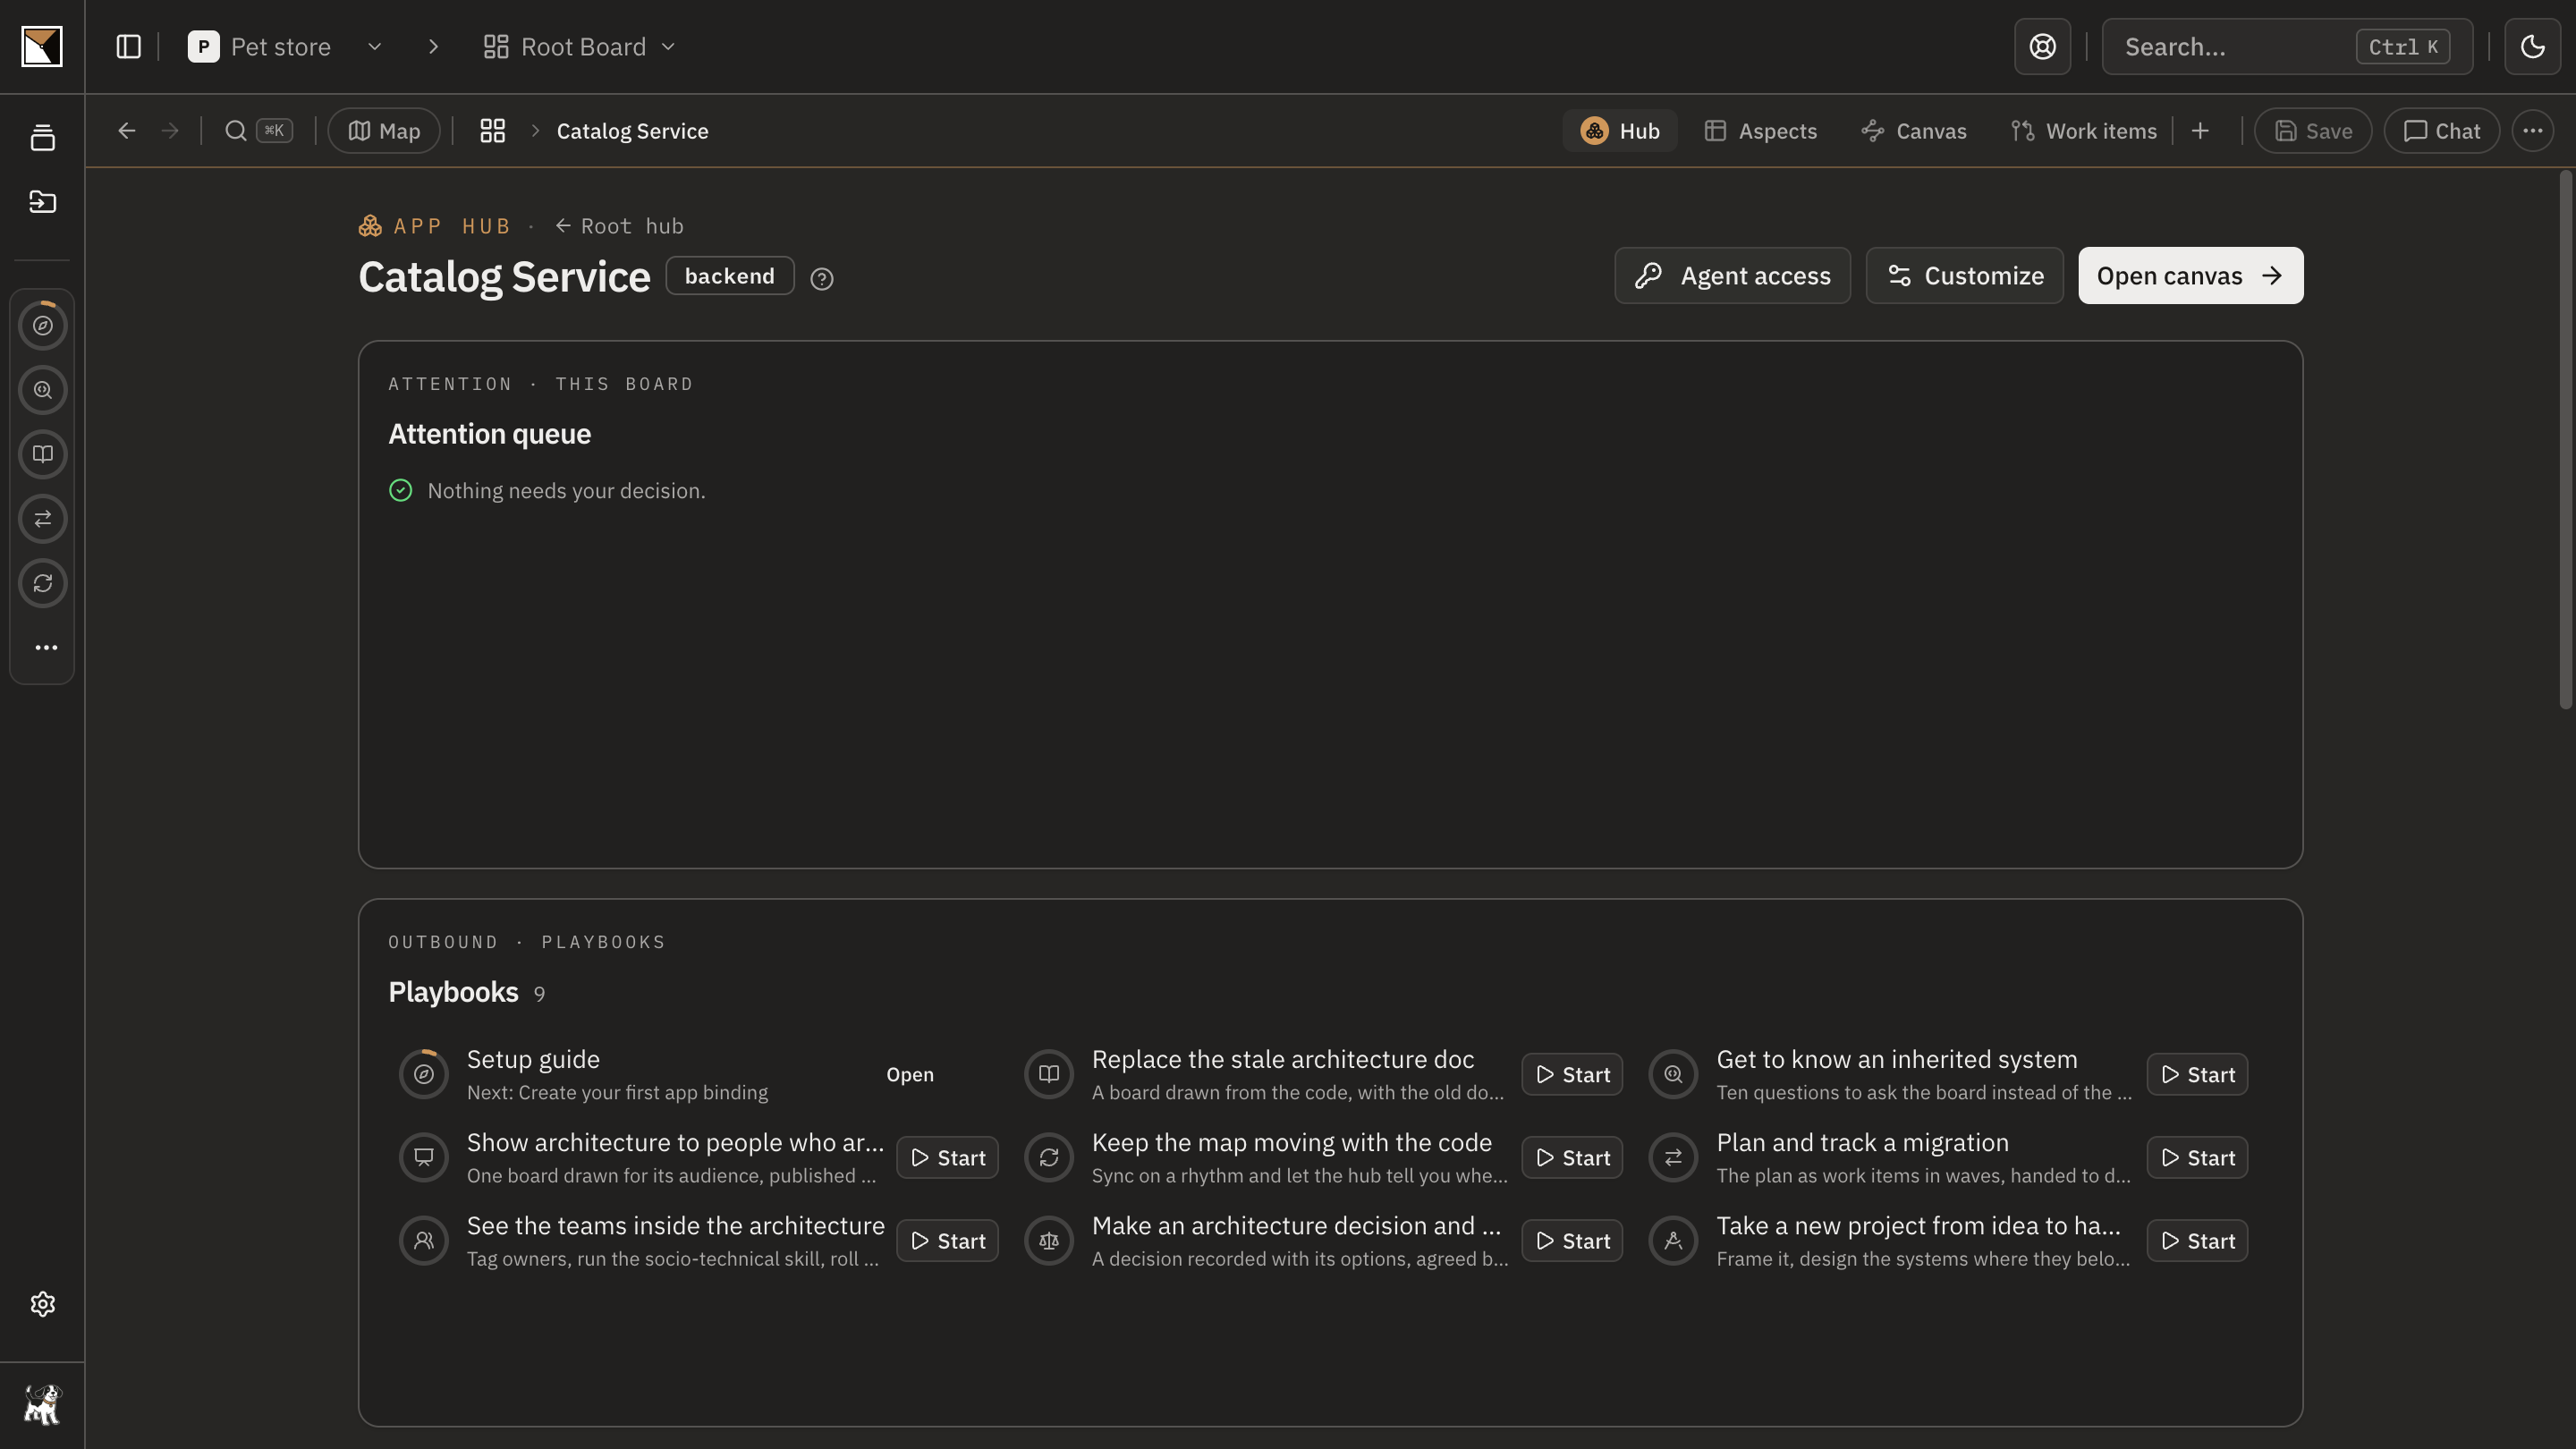2576x1449 pixels.
Task: Toggle the sidebar panel icon
Action: pos(128,47)
